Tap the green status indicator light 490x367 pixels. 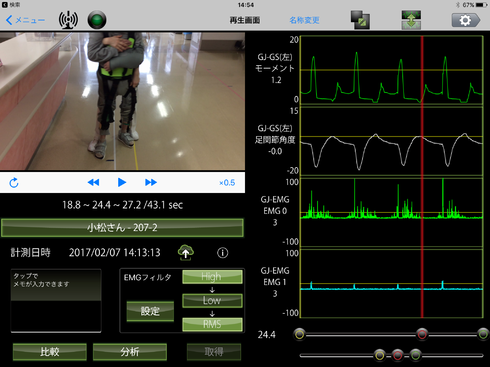[97, 20]
